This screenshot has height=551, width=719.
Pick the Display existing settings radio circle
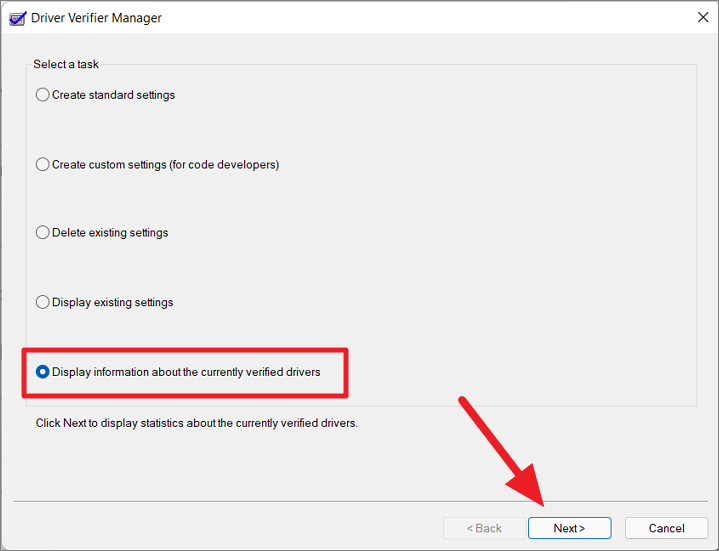coord(43,302)
